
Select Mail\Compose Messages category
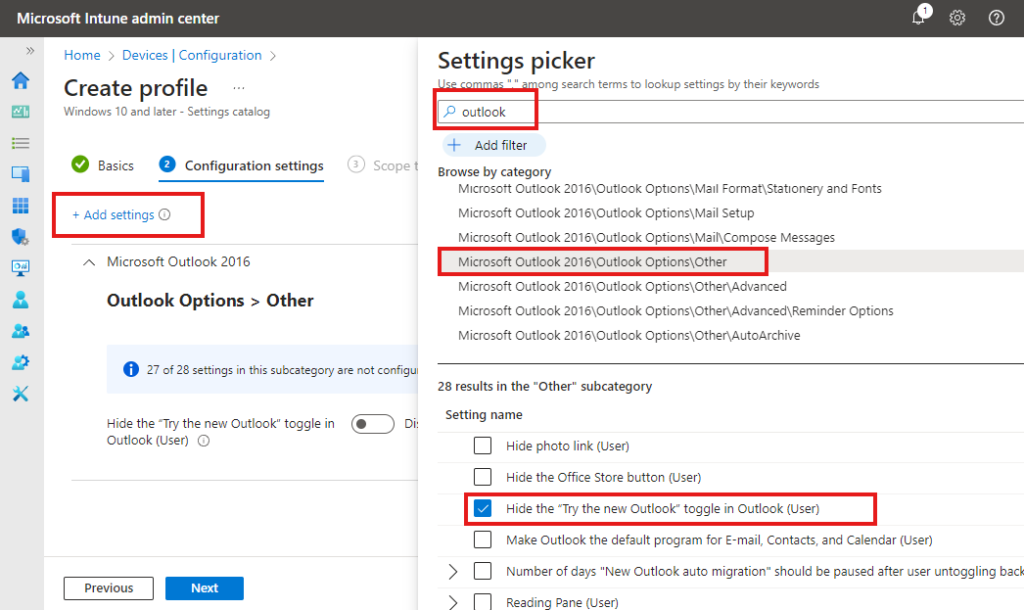pos(647,238)
